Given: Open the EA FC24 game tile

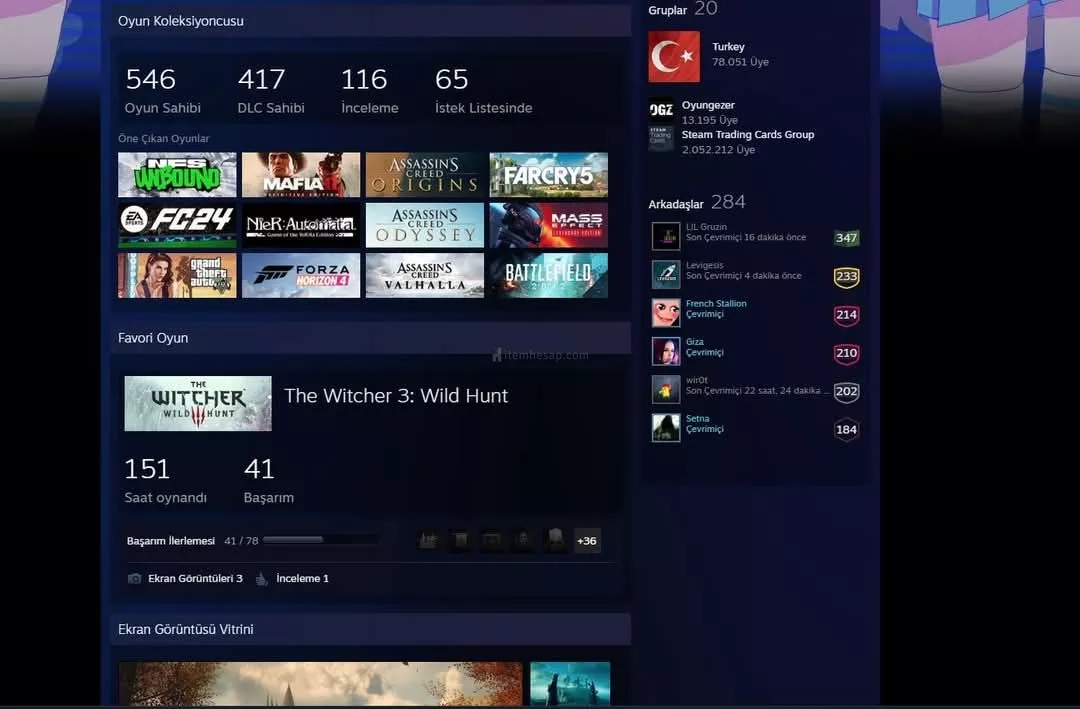Looking at the screenshot, I should click(x=177, y=225).
